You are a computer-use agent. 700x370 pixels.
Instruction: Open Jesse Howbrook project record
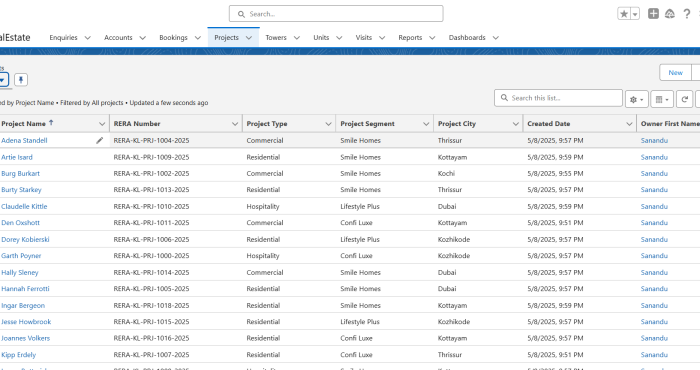pos(26,322)
